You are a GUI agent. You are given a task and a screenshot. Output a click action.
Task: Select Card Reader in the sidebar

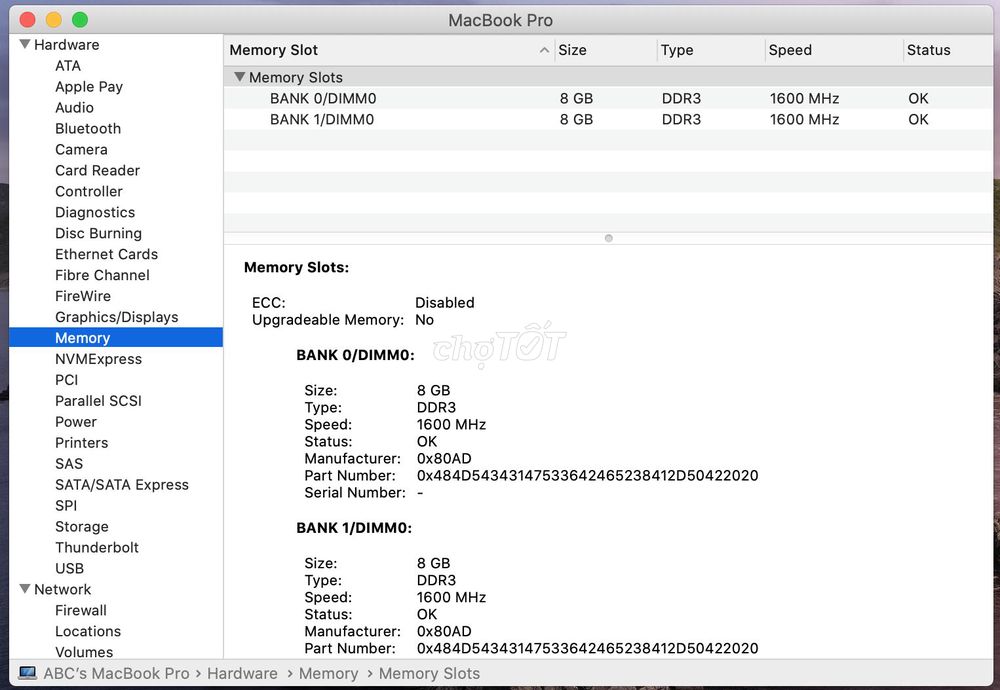coord(97,171)
